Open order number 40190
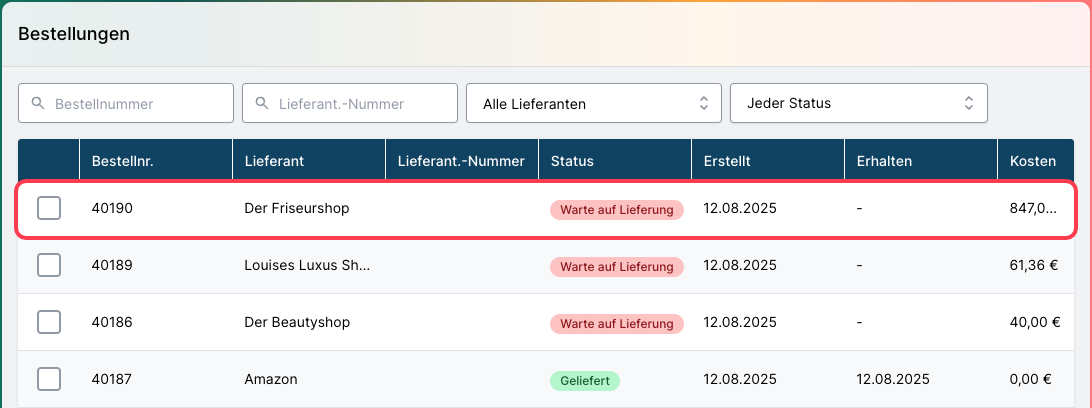 [112, 208]
